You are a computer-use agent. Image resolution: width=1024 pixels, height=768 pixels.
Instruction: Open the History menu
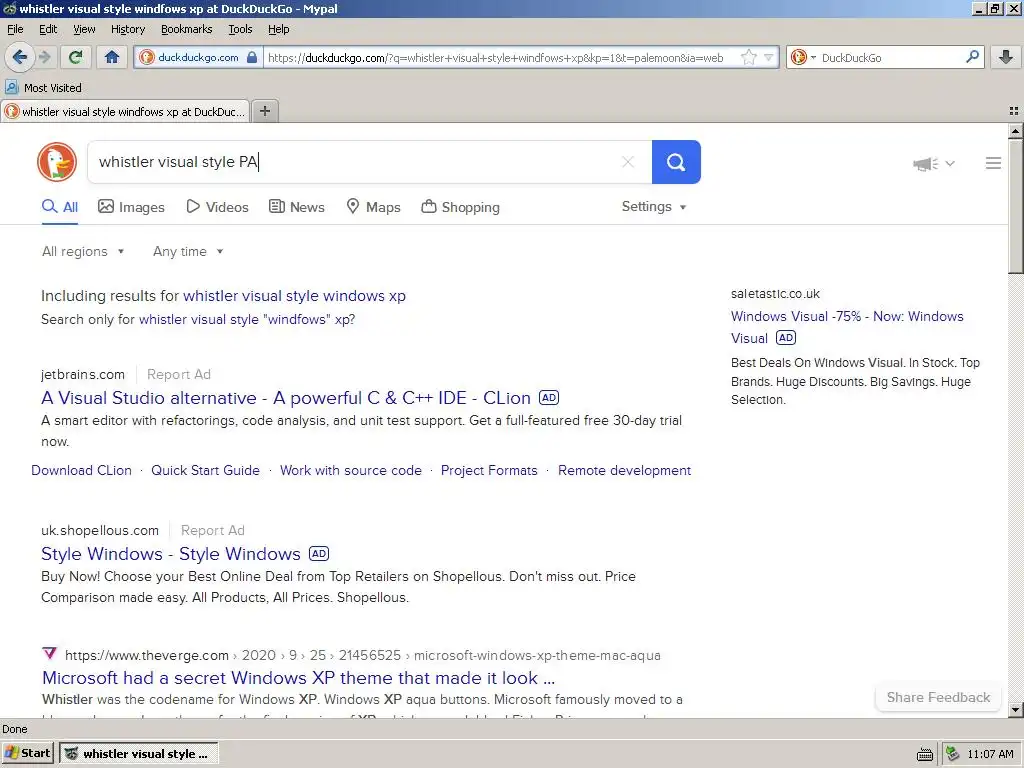tap(128, 29)
